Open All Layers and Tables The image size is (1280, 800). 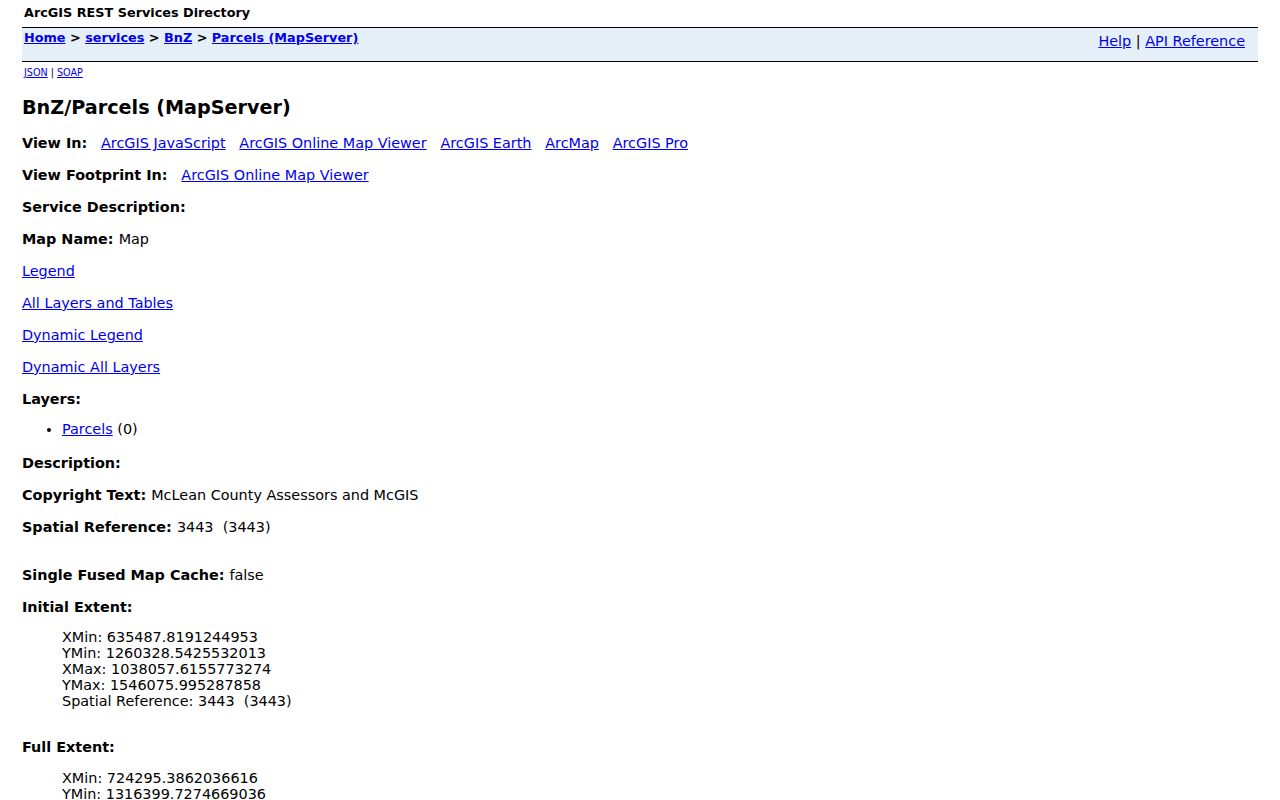pos(97,303)
